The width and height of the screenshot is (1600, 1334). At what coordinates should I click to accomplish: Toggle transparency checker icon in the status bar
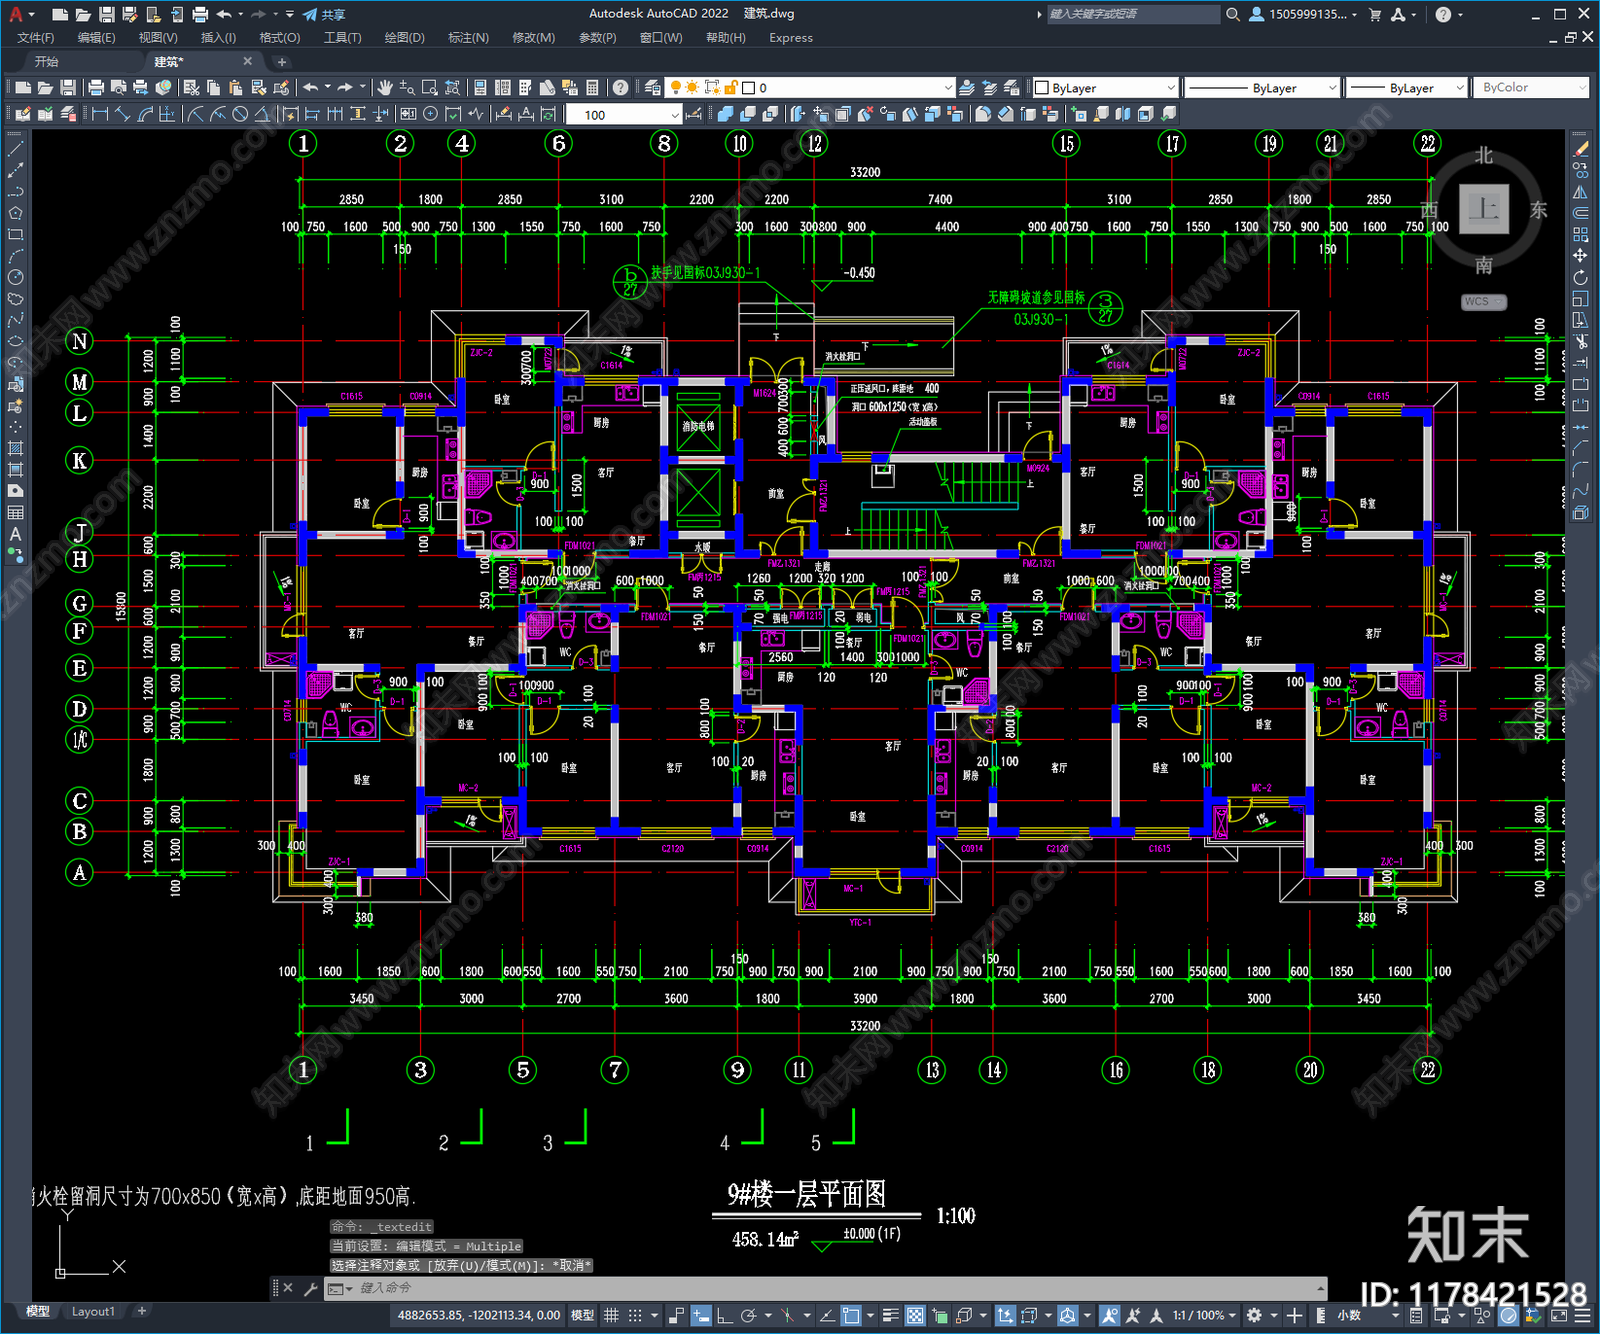915,1315
